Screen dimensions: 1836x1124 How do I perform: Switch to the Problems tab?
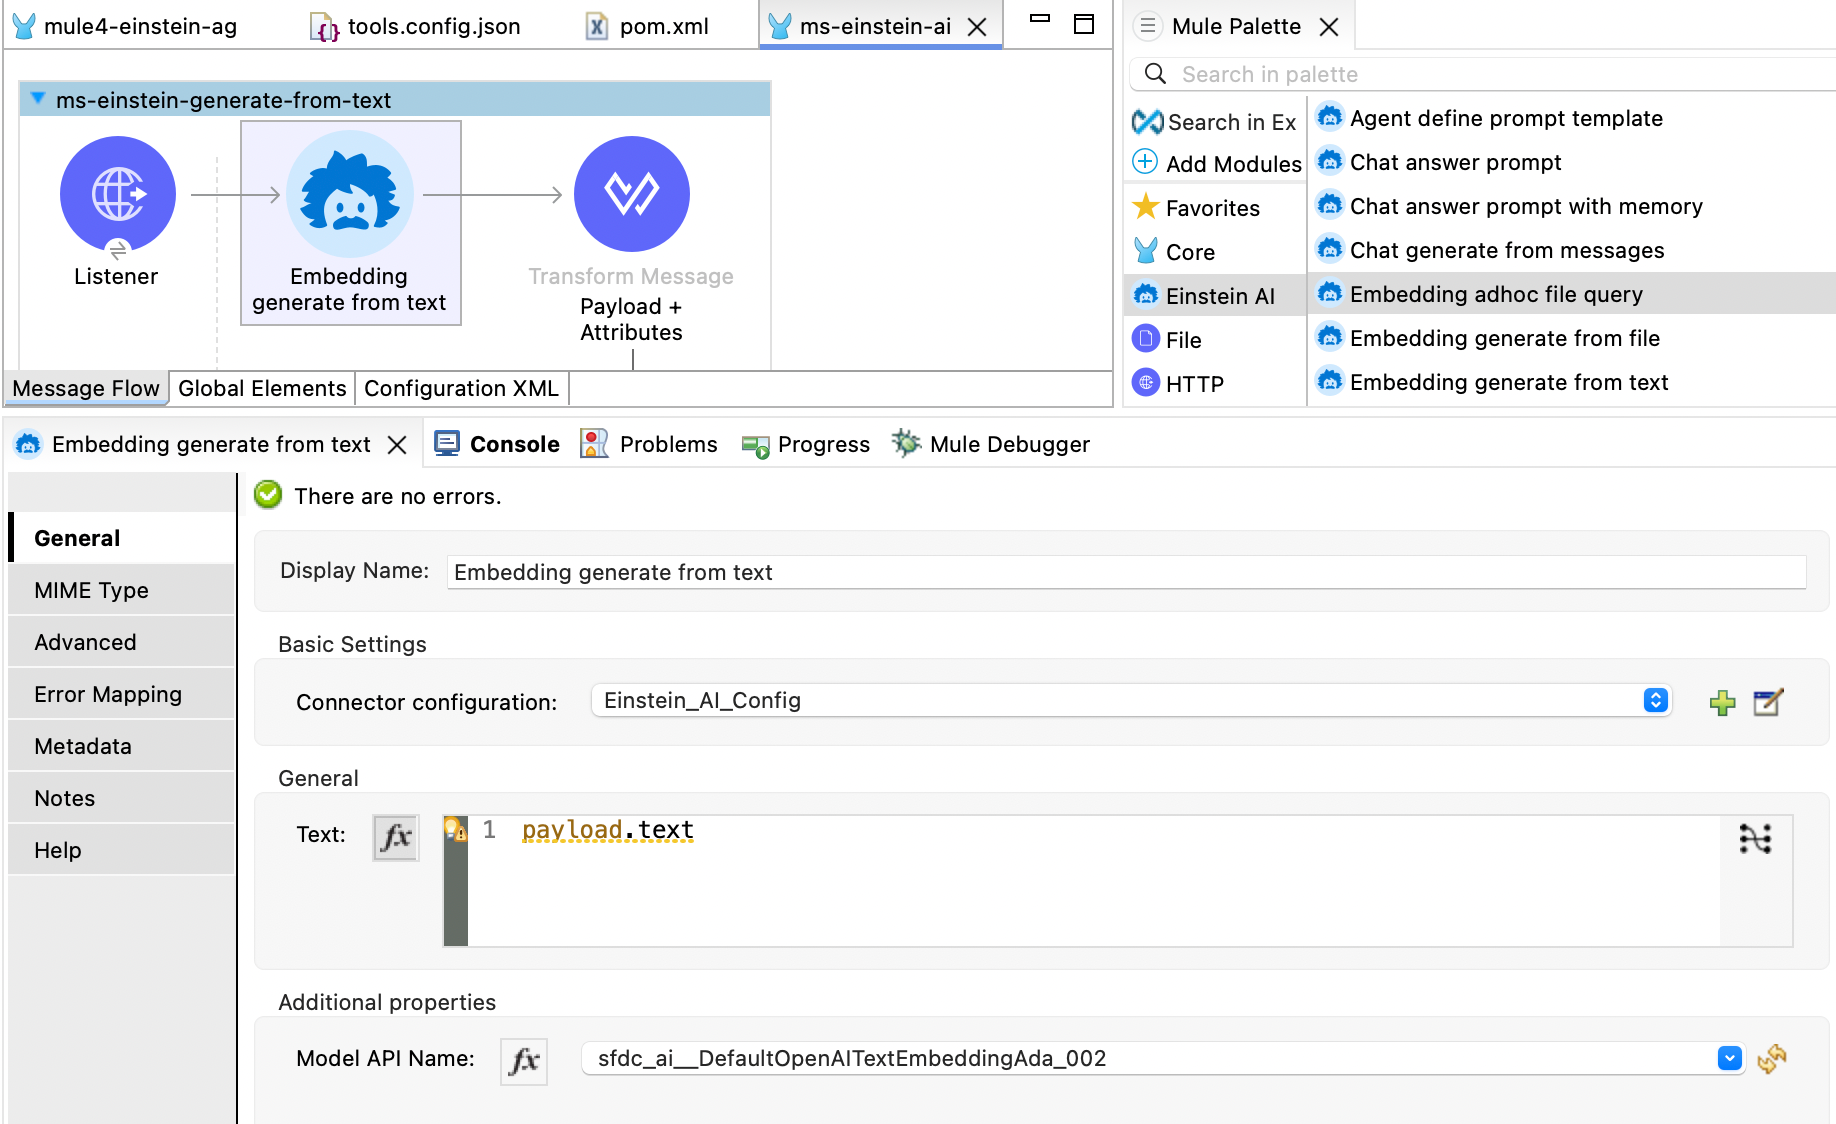point(649,444)
